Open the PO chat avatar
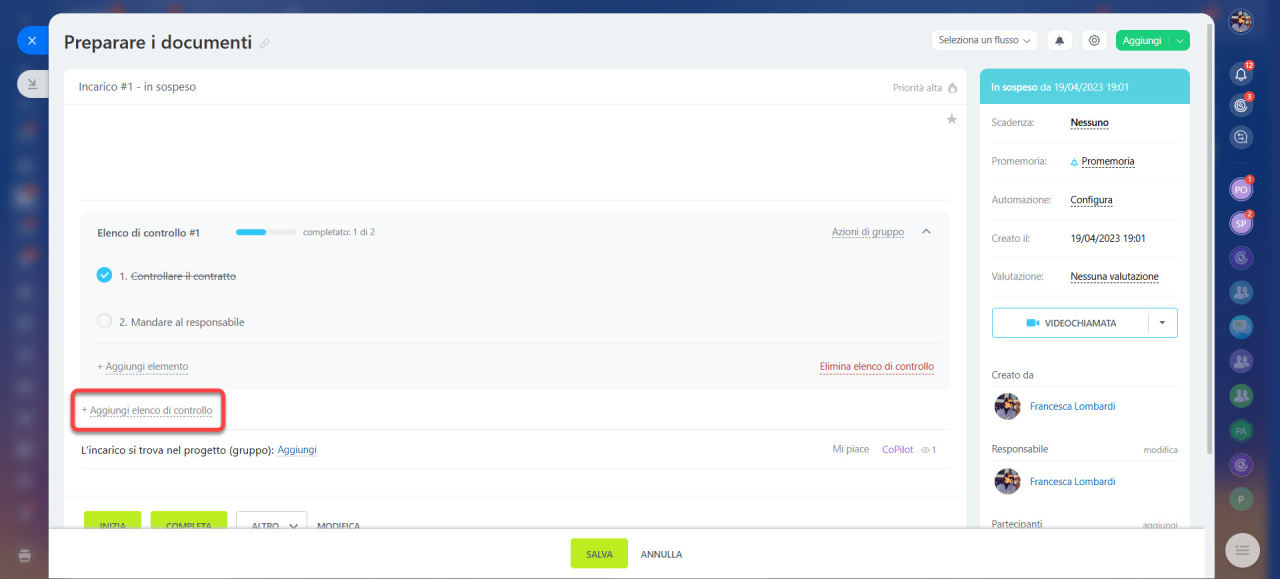Viewport: 1280px width, 579px height. pos(1241,189)
